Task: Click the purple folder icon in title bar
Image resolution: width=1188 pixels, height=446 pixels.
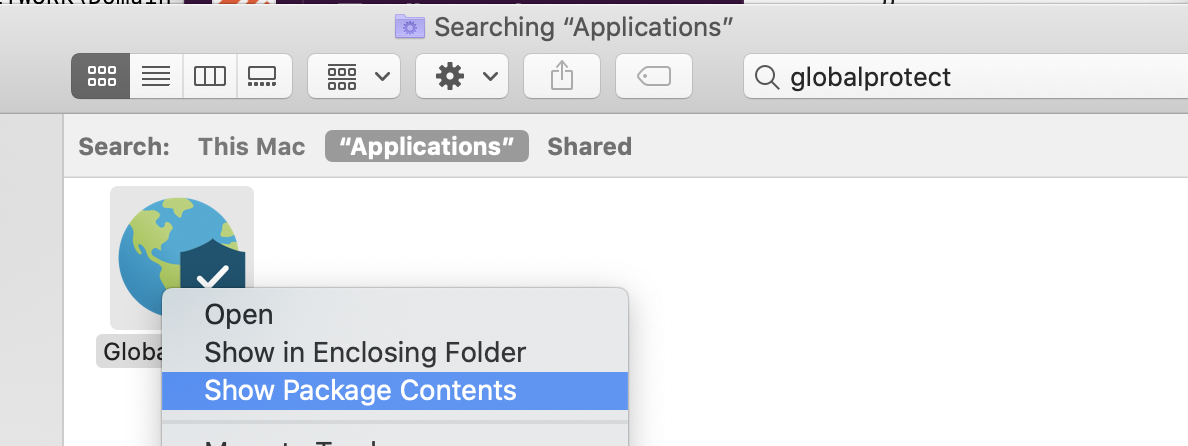Action: tap(410, 27)
